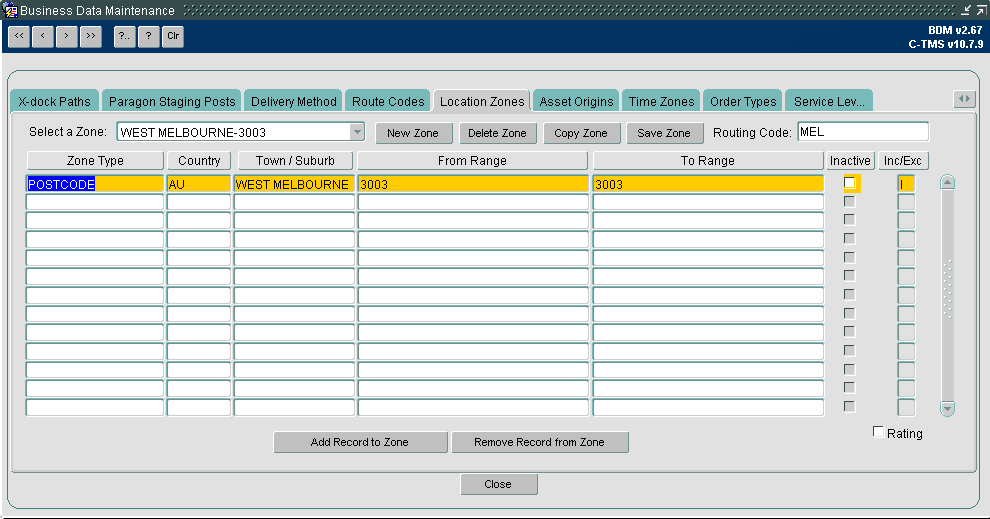Click the Town / Suburb column header
990x519 pixels.
[x=295, y=161]
